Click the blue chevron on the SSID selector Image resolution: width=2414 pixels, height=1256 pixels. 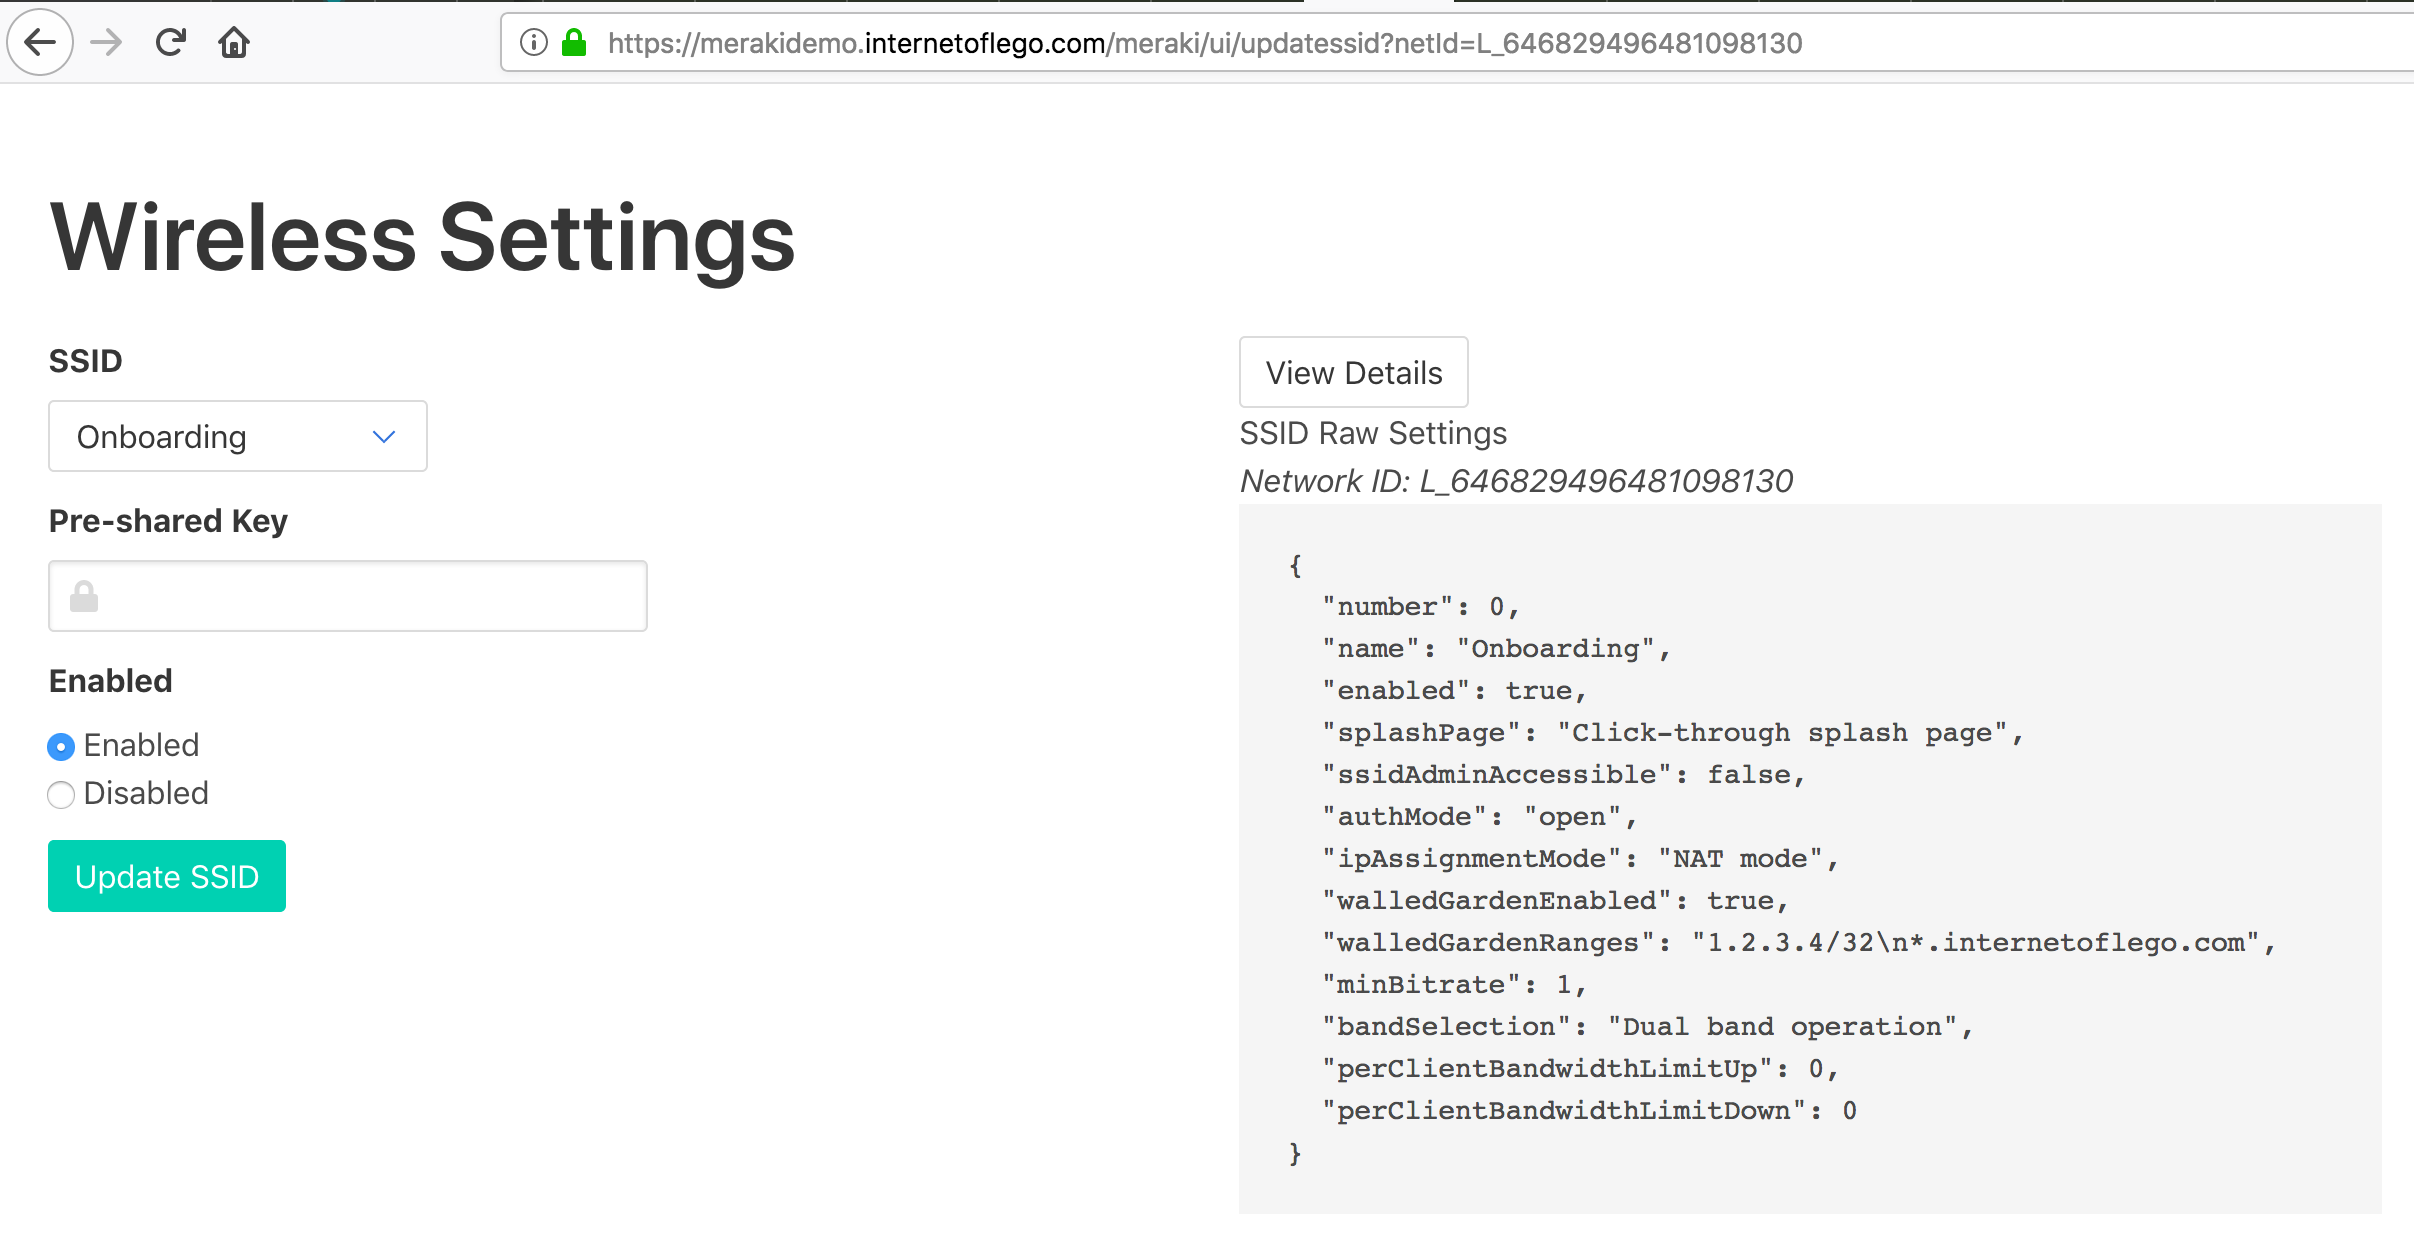[x=384, y=436]
